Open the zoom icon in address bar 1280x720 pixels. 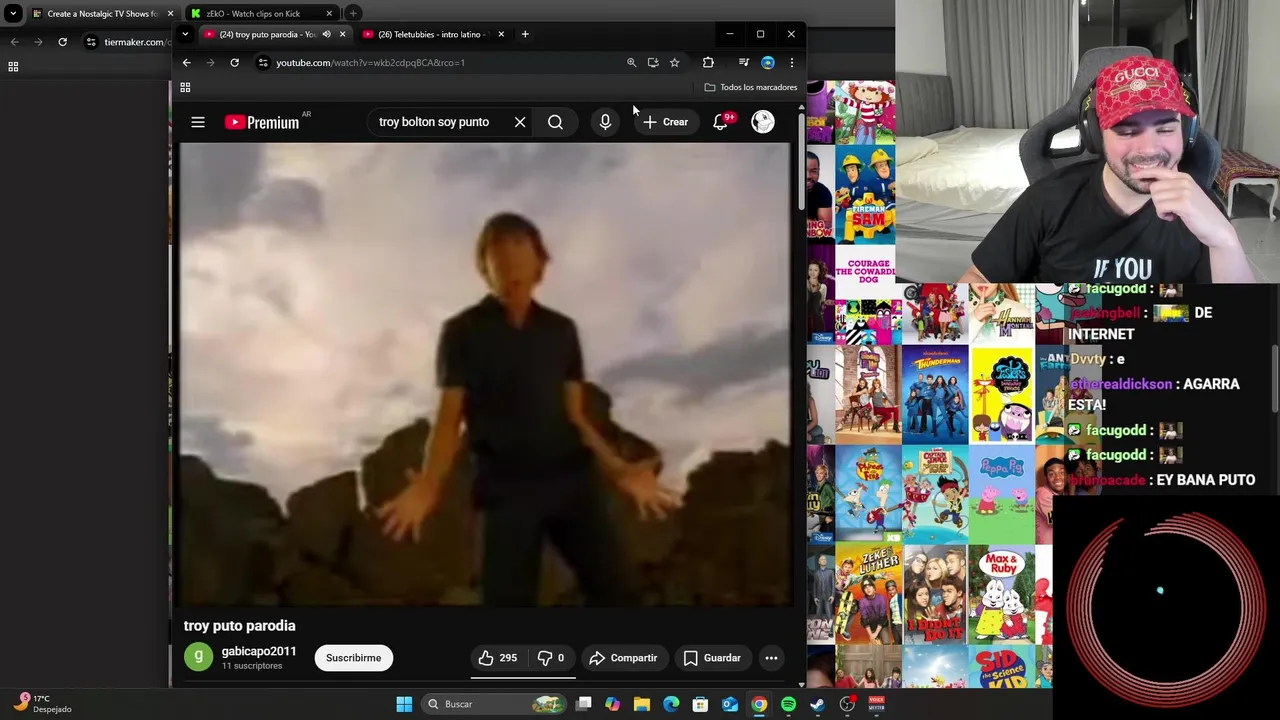click(631, 63)
